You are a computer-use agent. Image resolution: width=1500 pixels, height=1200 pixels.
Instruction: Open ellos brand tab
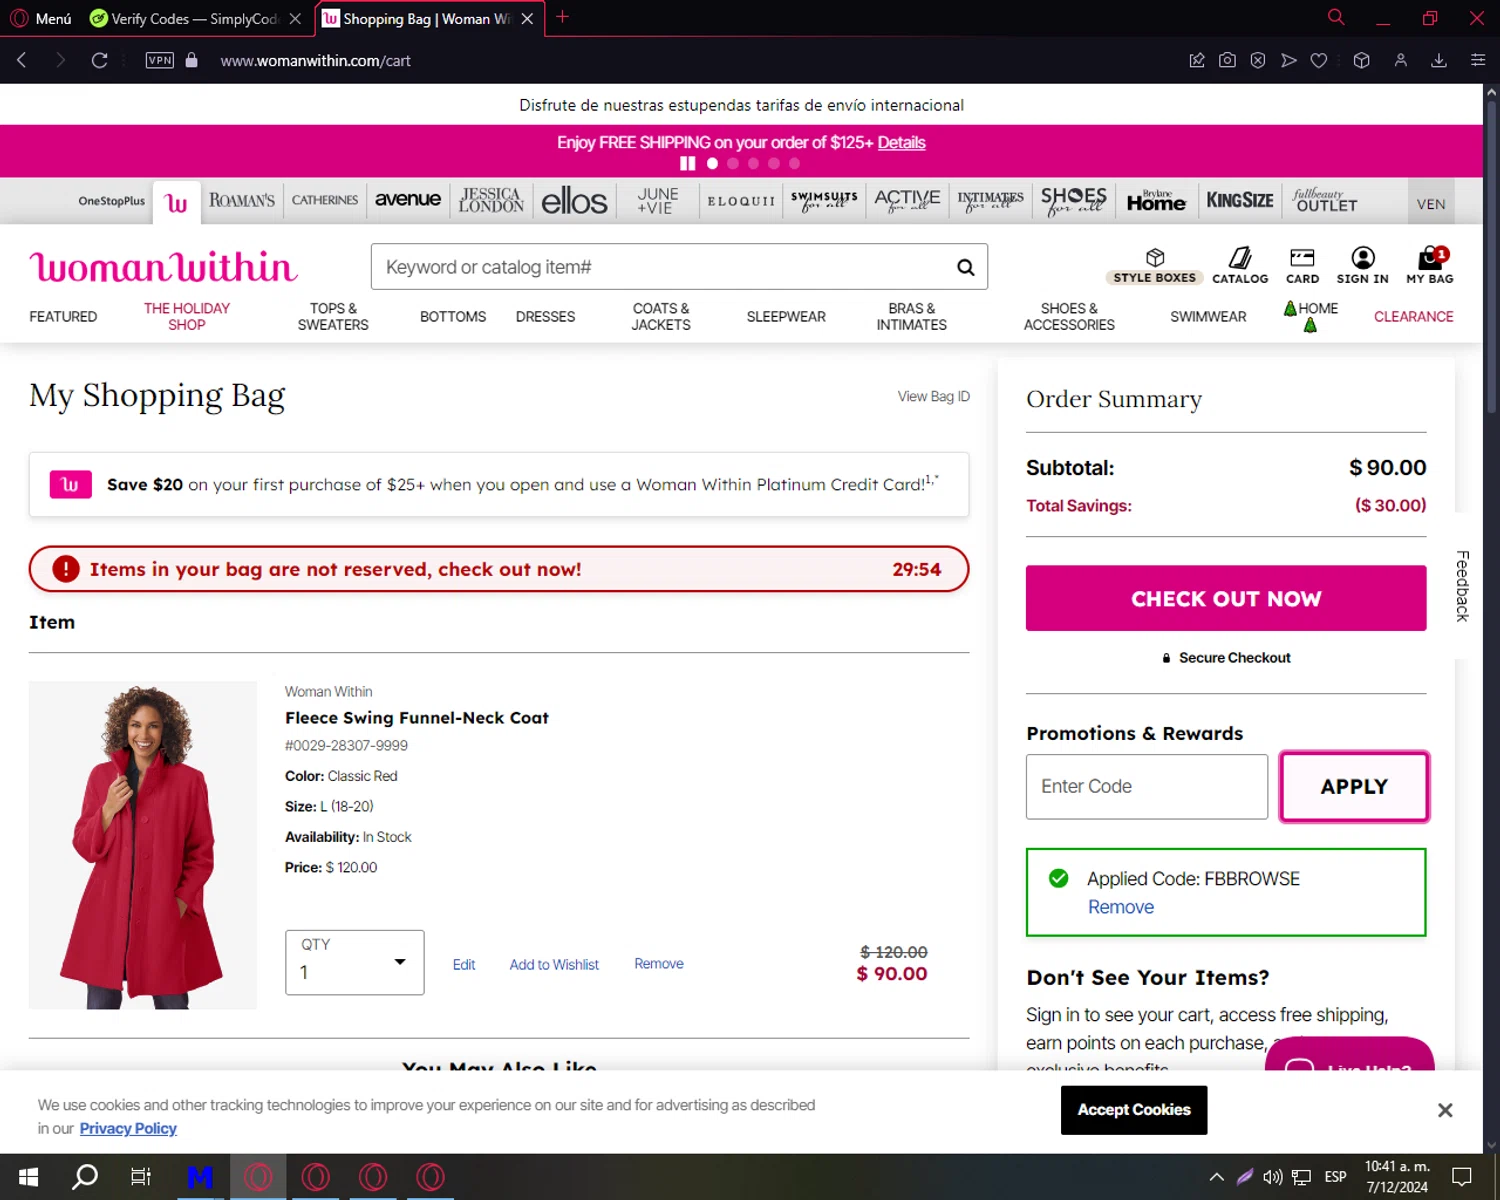pos(574,201)
